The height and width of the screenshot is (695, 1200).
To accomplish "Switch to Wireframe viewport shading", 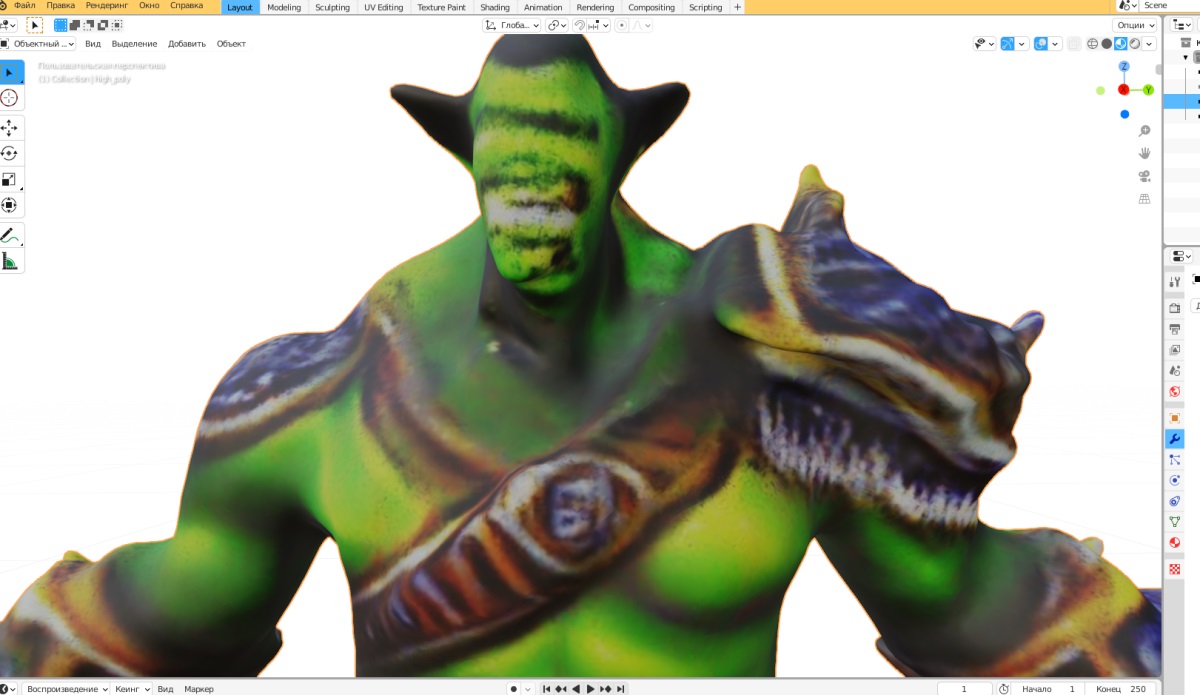I will pyautogui.click(x=1093, y=44).
